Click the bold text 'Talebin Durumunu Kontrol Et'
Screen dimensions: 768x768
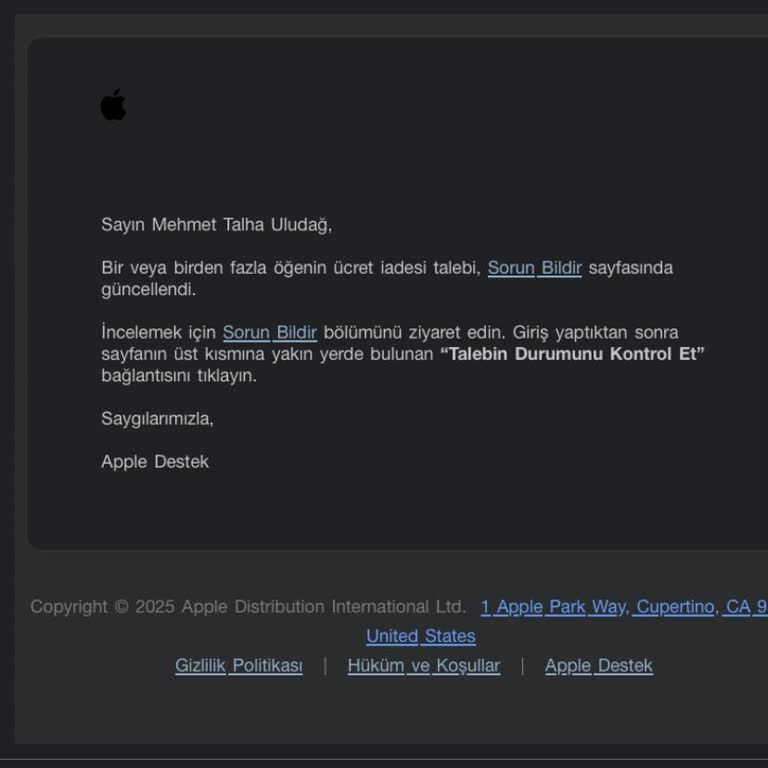(x=572, y=354)
